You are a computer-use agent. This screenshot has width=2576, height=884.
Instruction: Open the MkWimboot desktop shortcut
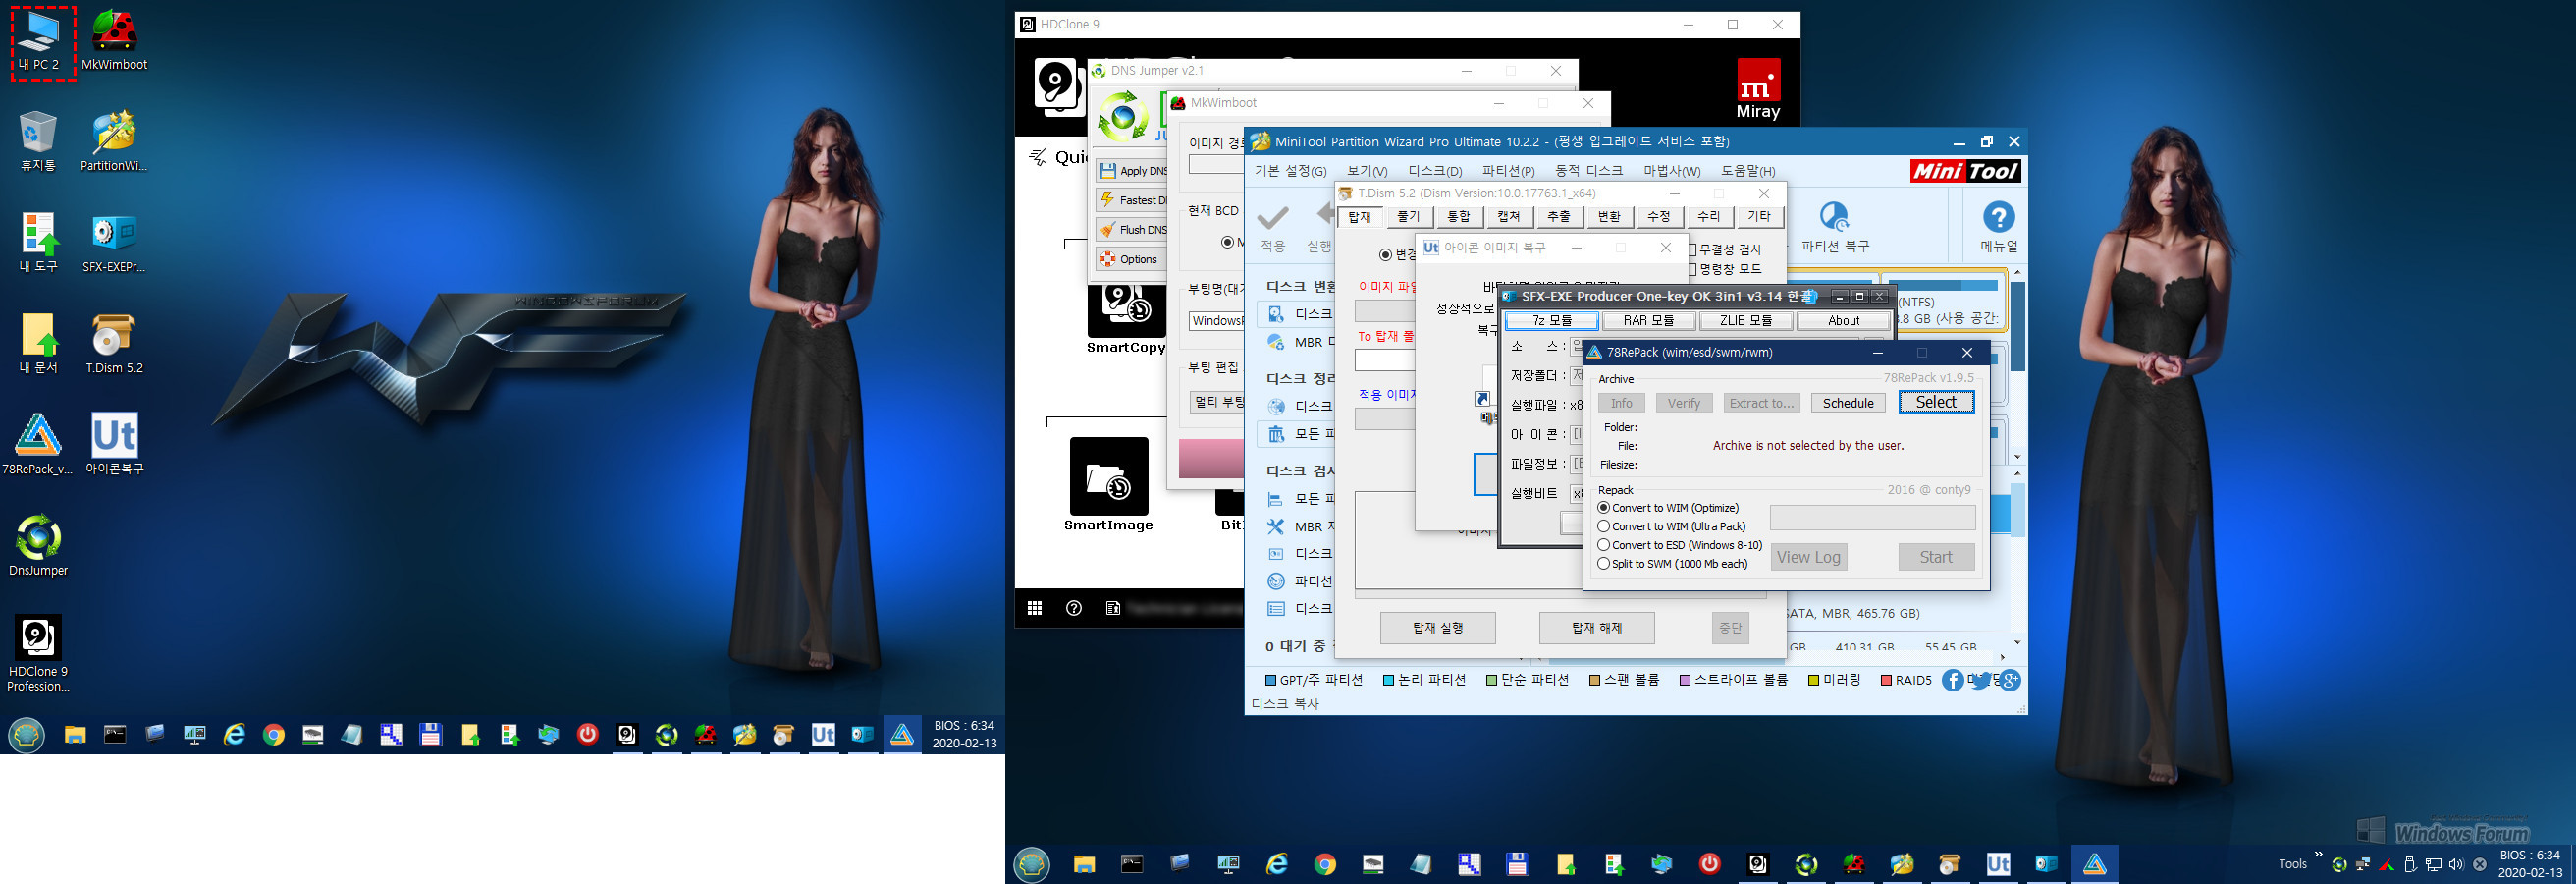pos(114,42)
